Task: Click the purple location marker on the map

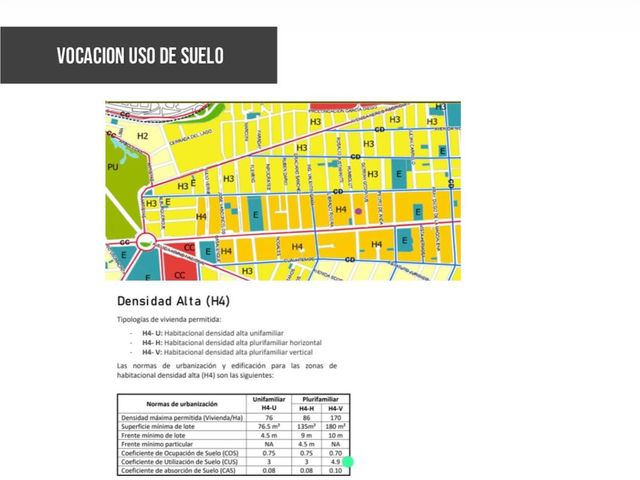Action: coord(358,211)
